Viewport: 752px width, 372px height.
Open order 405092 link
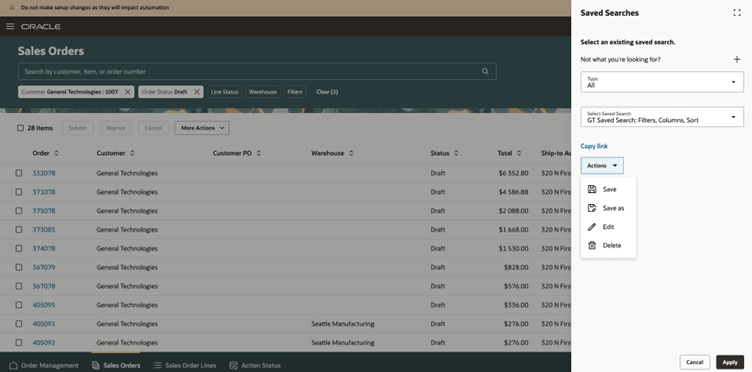click(x=44, y=343)
